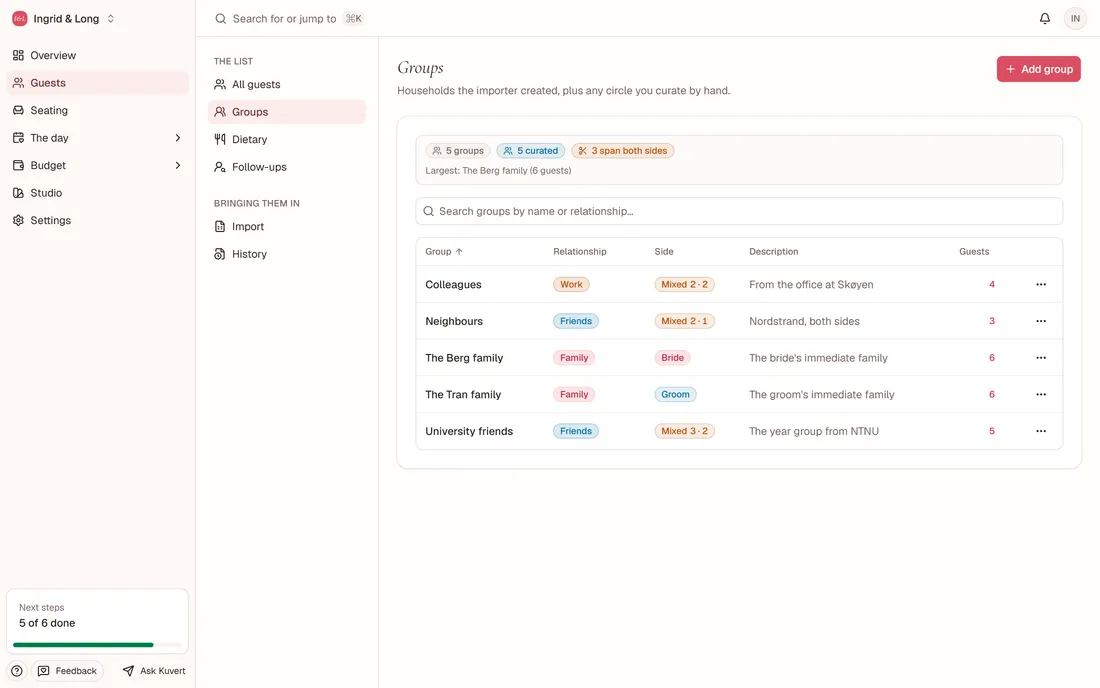
Task: Show All guests list
Action: (x=287, y=85)
